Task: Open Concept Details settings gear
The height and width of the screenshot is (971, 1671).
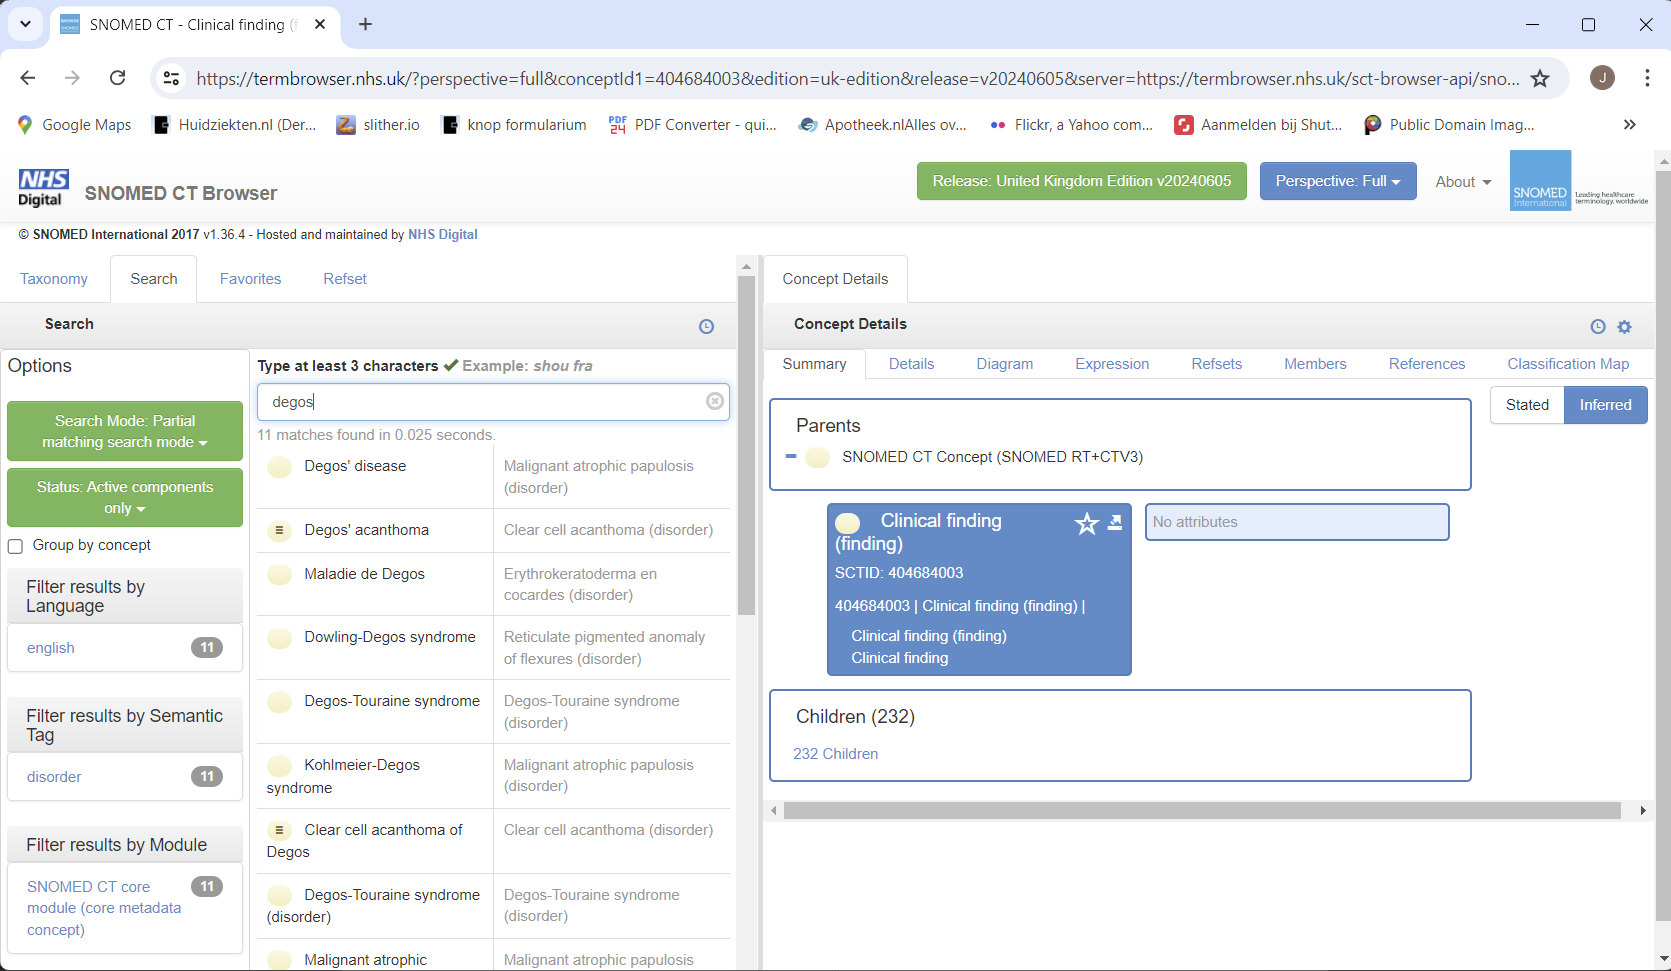Action: 1624,326
